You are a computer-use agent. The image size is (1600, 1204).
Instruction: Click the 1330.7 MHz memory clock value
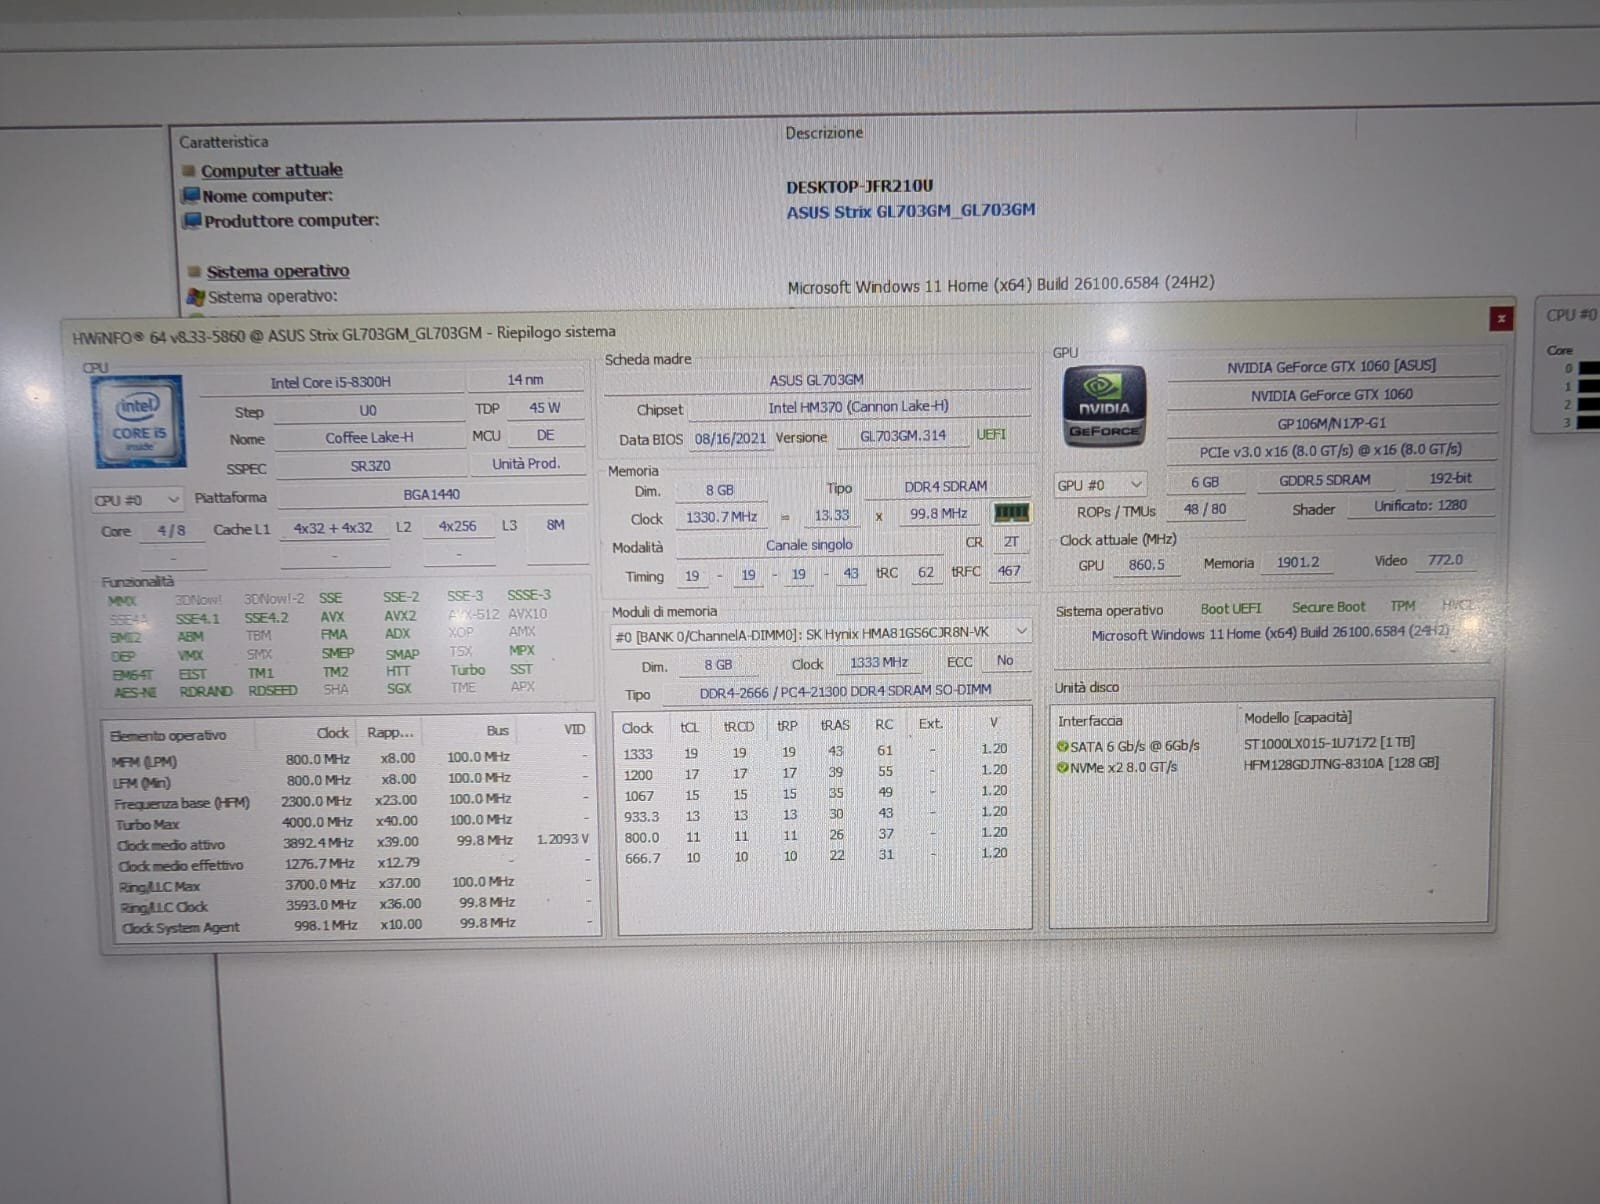coord(722,517)
